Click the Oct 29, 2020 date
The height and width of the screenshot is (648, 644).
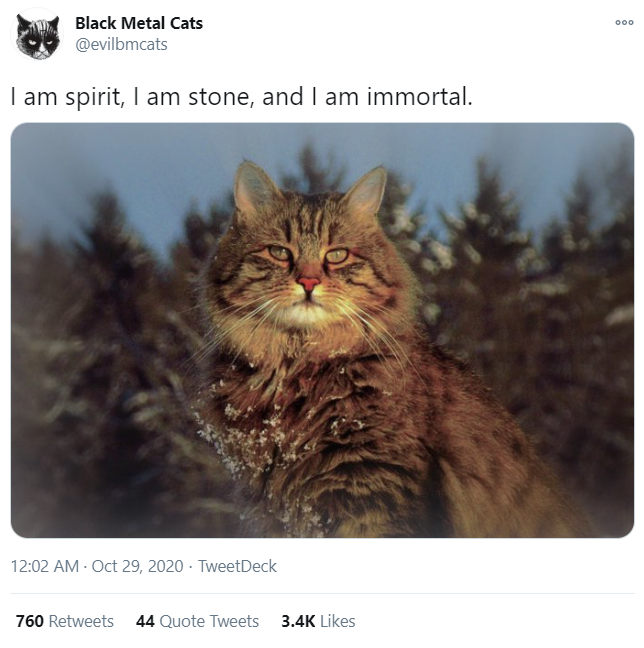point(137,566)
